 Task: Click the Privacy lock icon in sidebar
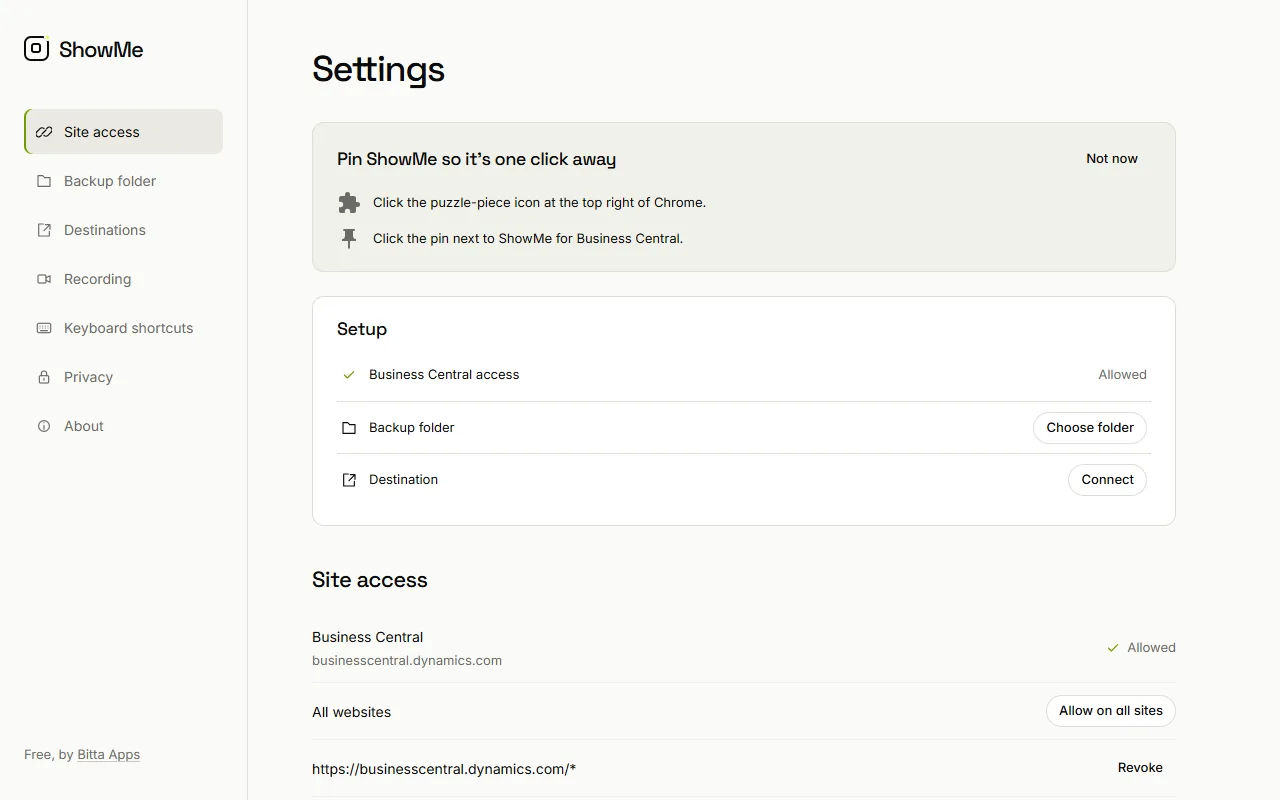(x=44, y=377)
